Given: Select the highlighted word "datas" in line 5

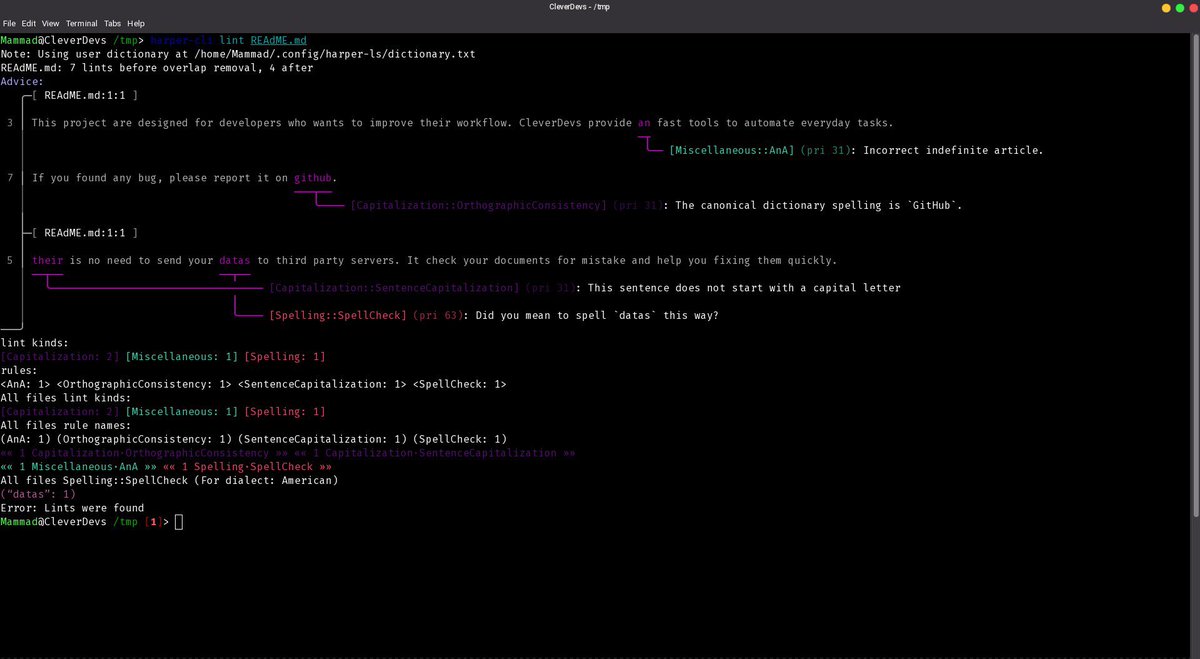Looking at the screenshot, I should pos(235,261).
